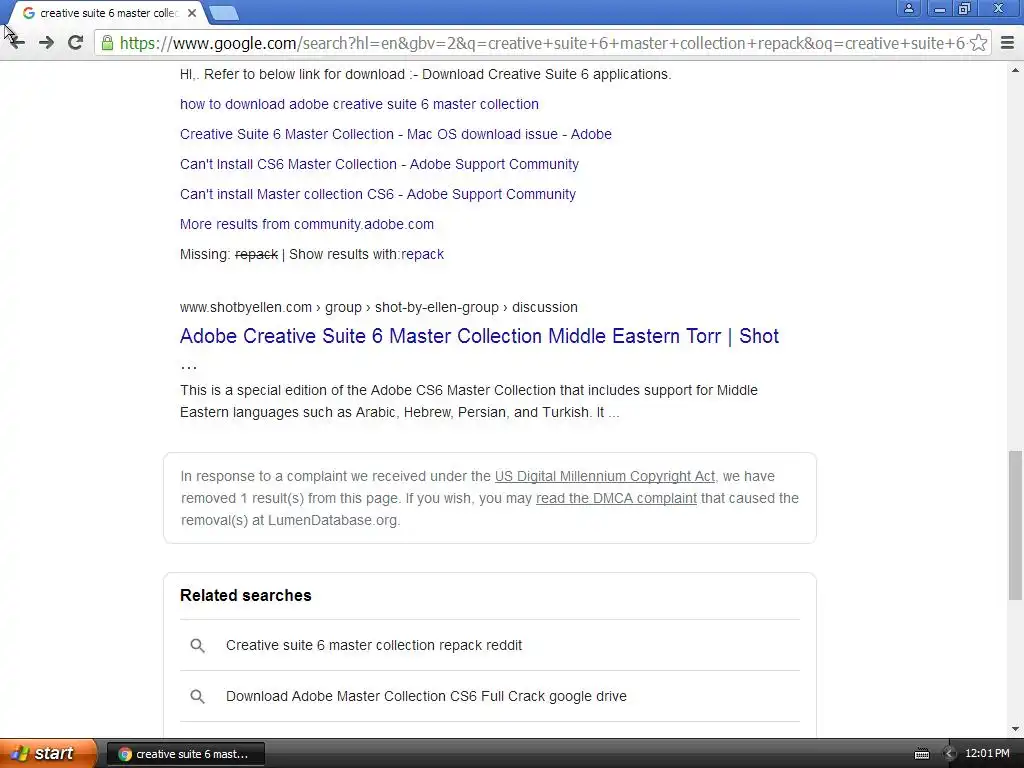Close the creative suite 6 tab

(x=192, y=13)
